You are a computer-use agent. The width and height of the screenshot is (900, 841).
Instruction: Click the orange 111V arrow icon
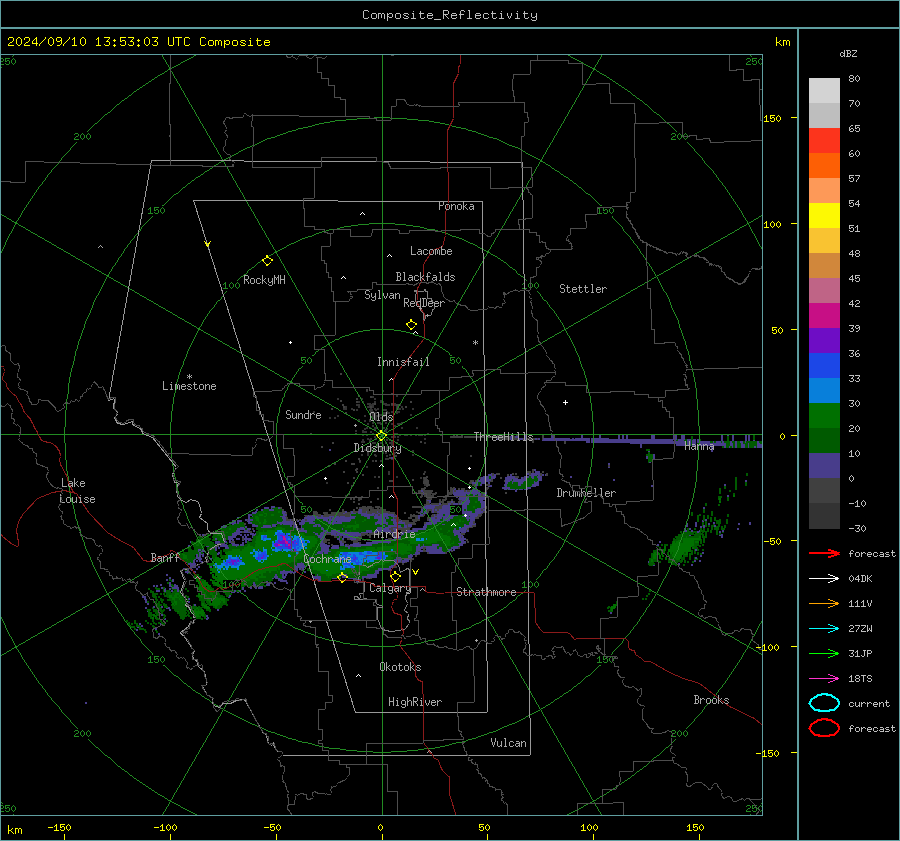(x=824, y=603)
